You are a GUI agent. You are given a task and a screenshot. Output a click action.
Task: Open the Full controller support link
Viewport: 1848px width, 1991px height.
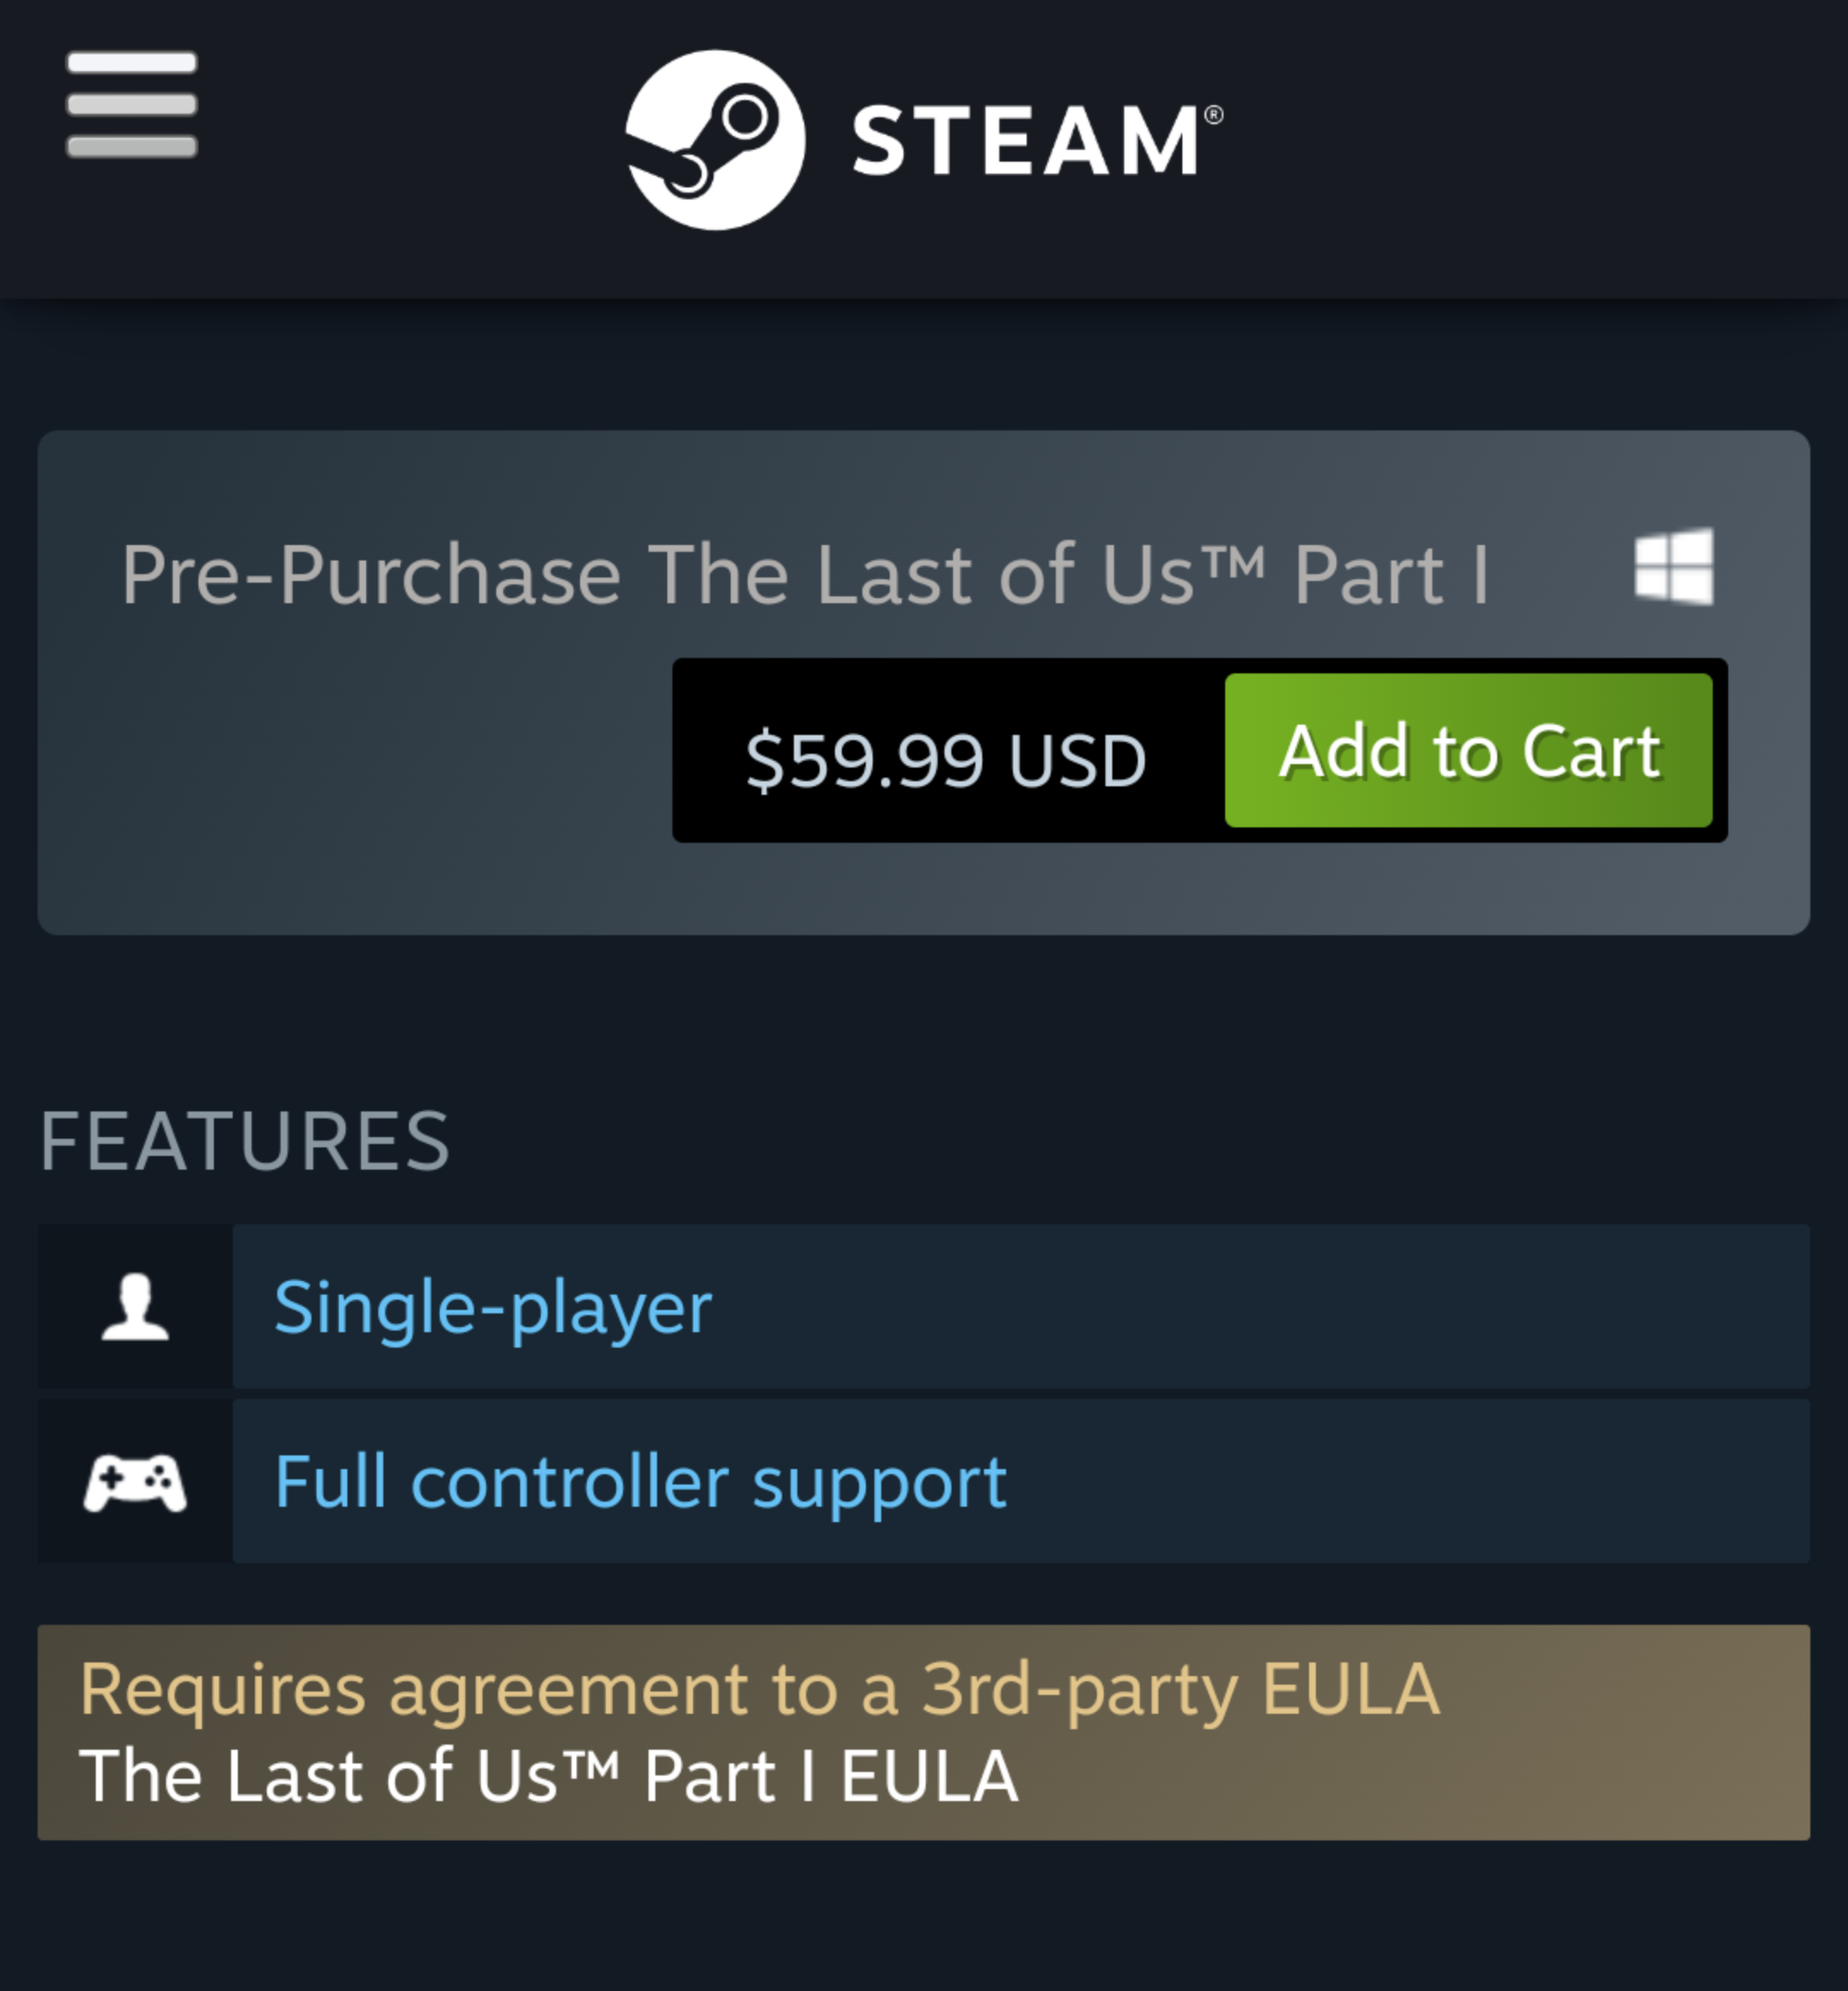(x=640, y=1482)
